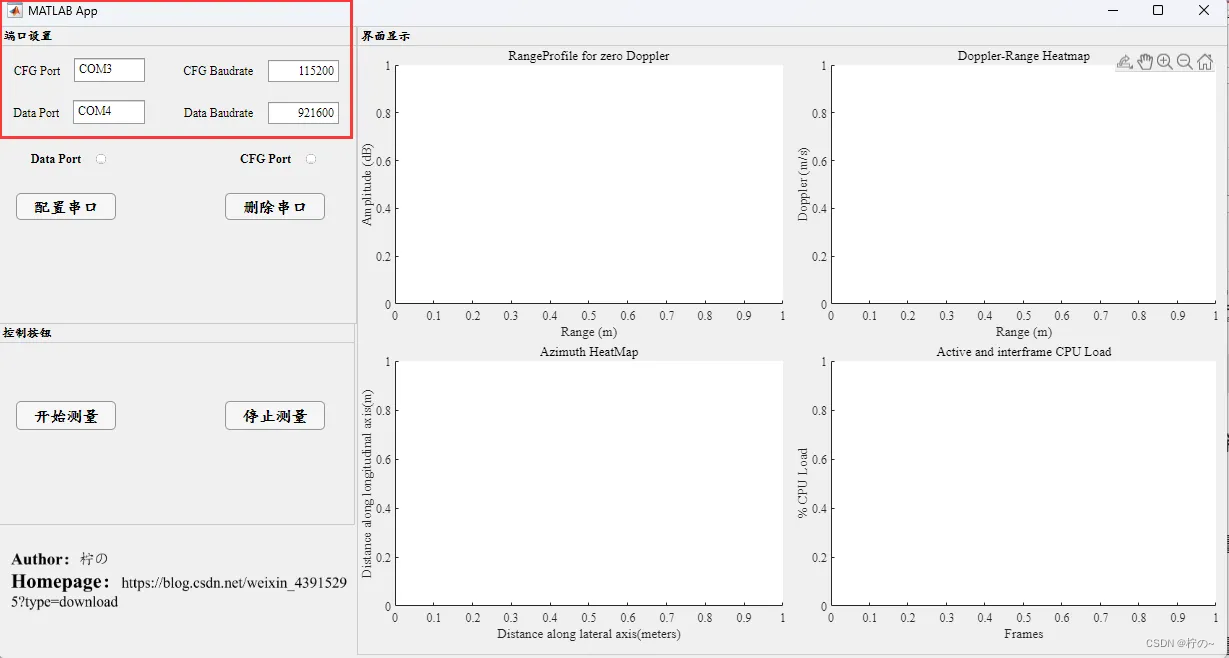Restore view with the home icon
This screenshot has height=658, width=1229.
[1205, 62]
